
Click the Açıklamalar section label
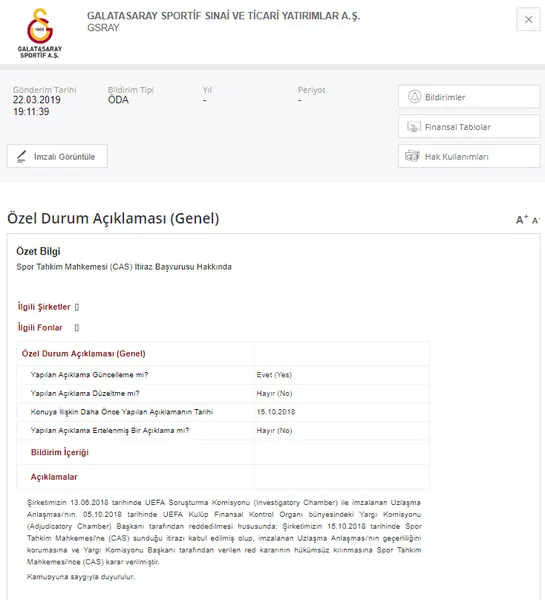pos(54,477)
